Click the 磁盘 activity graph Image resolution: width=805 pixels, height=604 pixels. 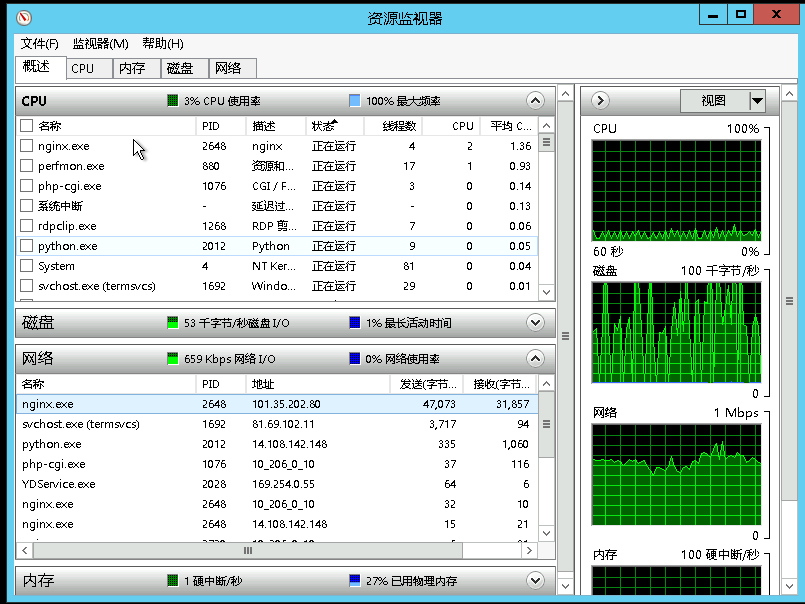[676, 332]
